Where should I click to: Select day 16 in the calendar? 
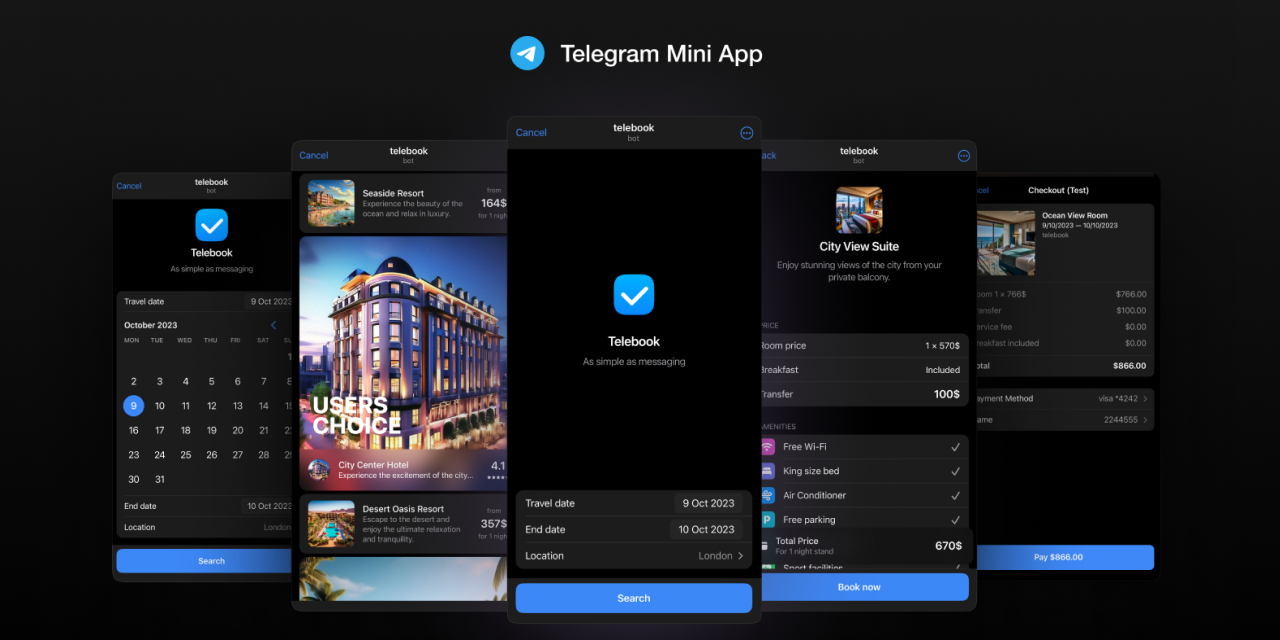click(x=133, y=431)
